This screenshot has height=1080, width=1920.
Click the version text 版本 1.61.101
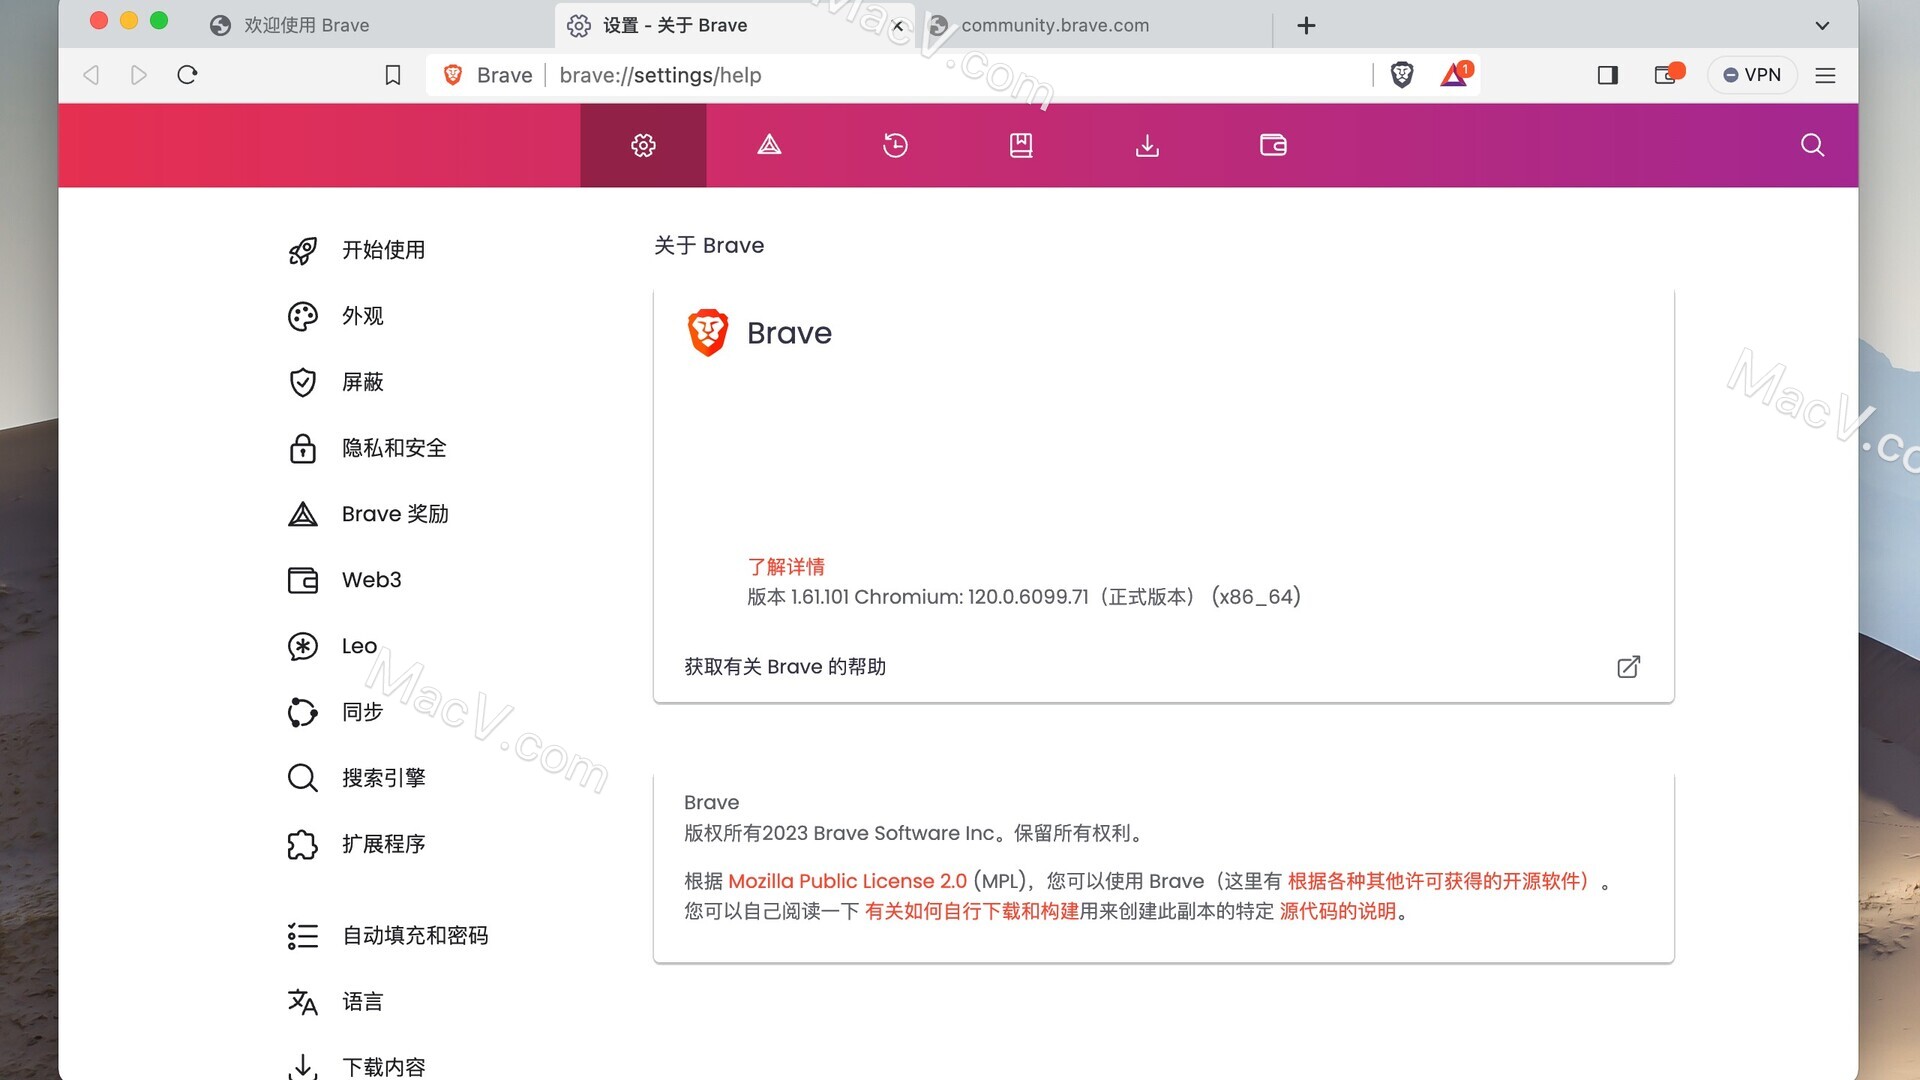(1023, 597)
